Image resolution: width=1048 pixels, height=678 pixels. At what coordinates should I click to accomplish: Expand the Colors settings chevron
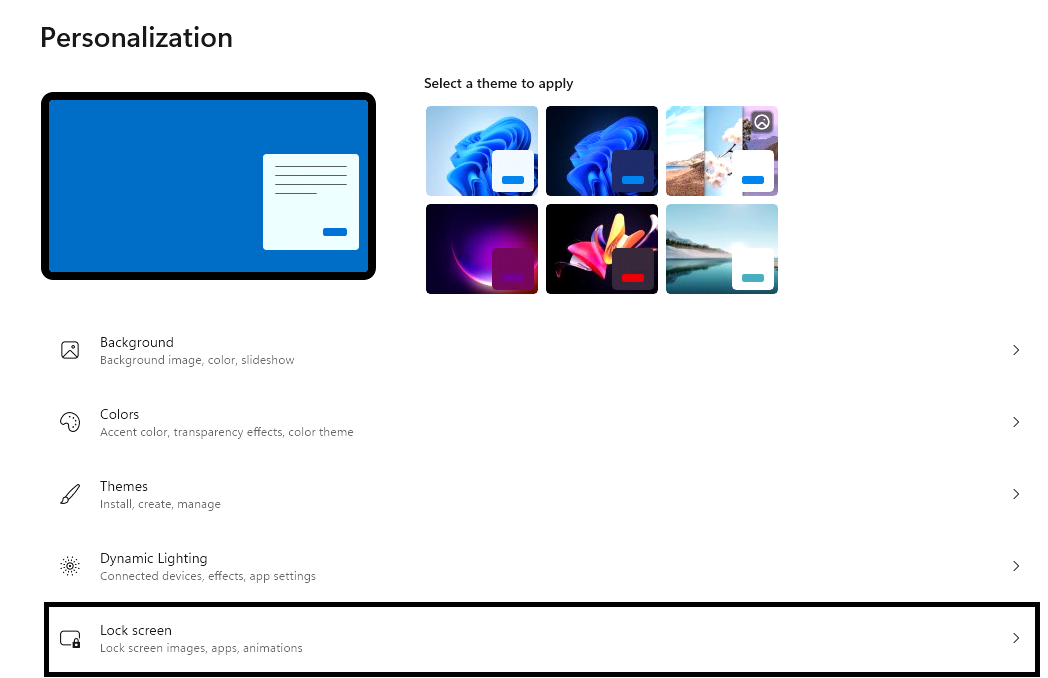(x=1015, y=422)
